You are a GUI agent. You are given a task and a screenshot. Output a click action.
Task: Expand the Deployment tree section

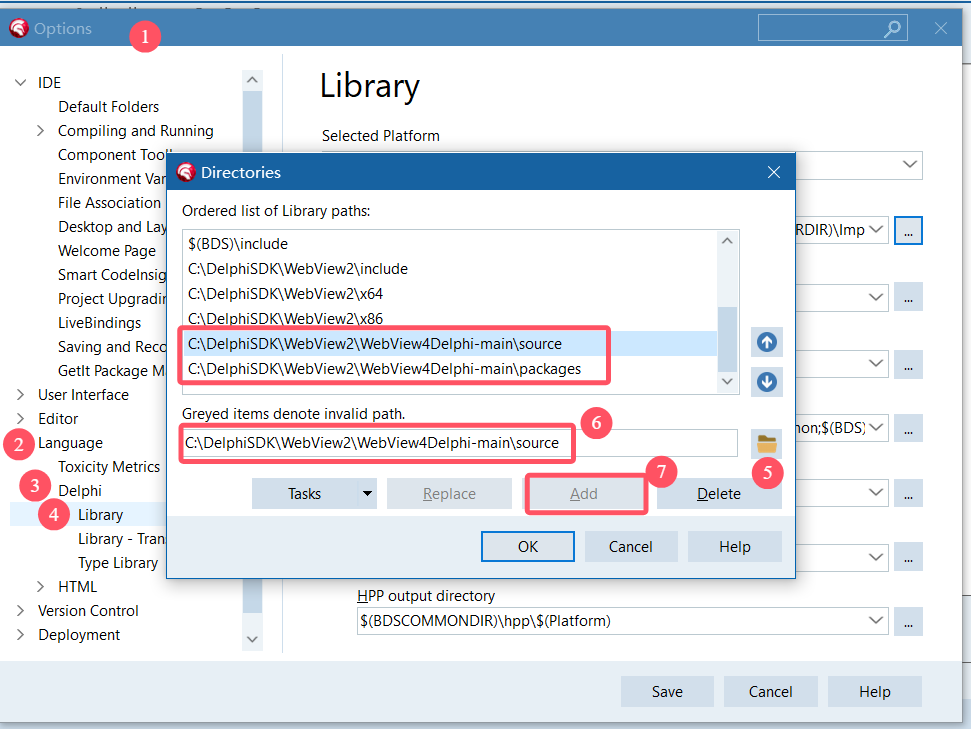click(x=19, y=634)
